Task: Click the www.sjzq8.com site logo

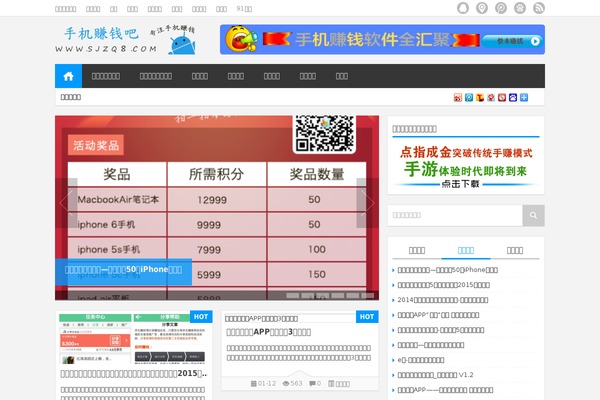Action: 125,40
